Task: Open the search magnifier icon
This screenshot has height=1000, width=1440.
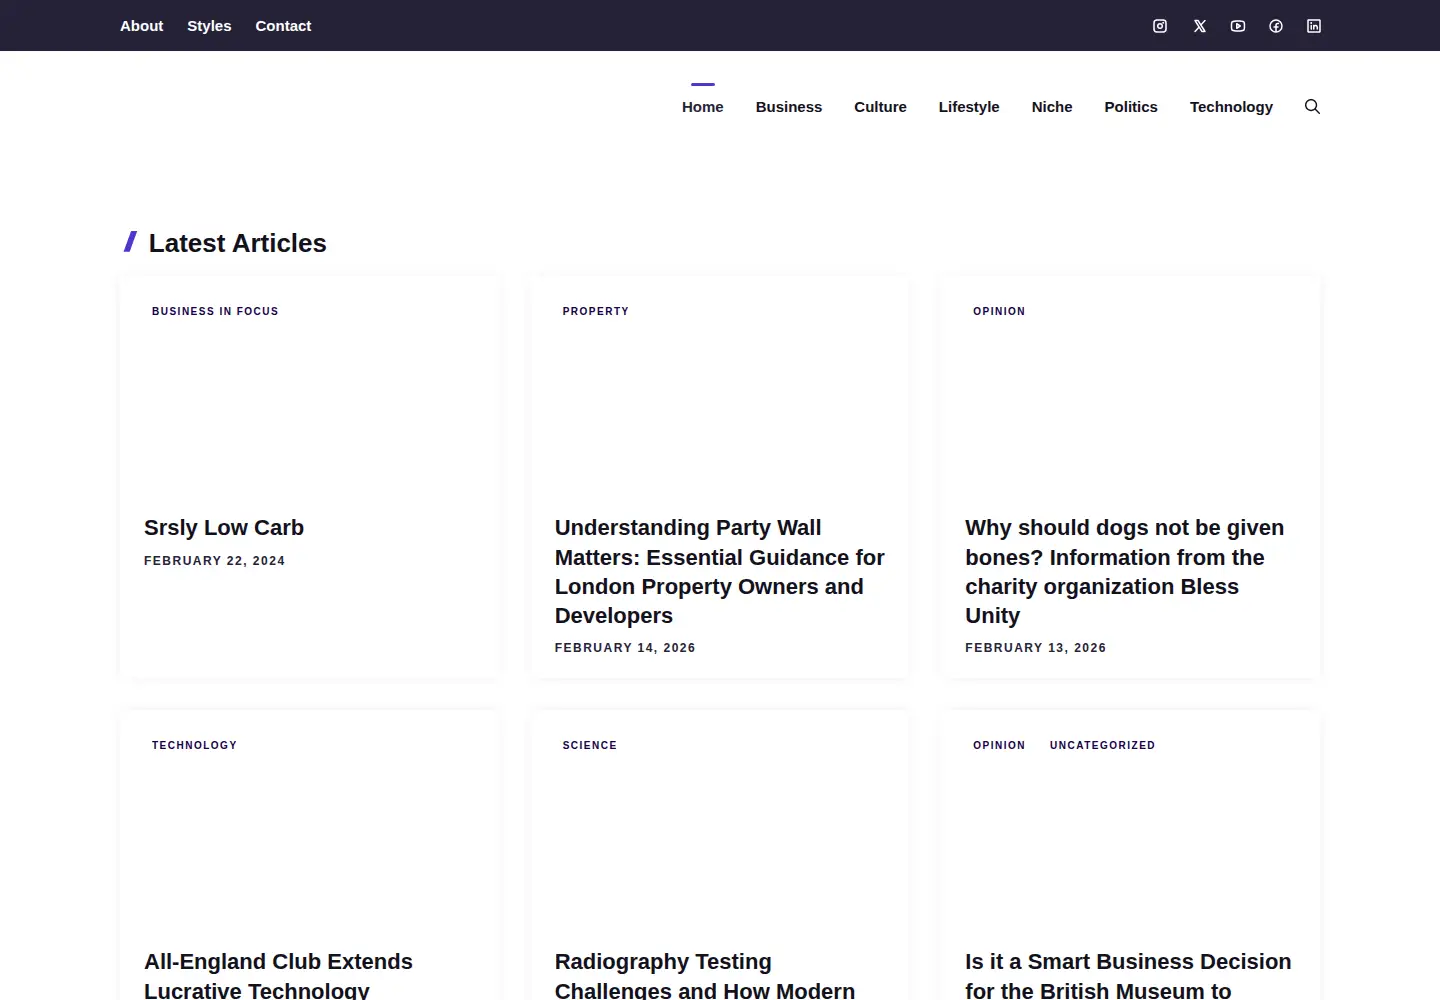Action: pos(1312,107)
